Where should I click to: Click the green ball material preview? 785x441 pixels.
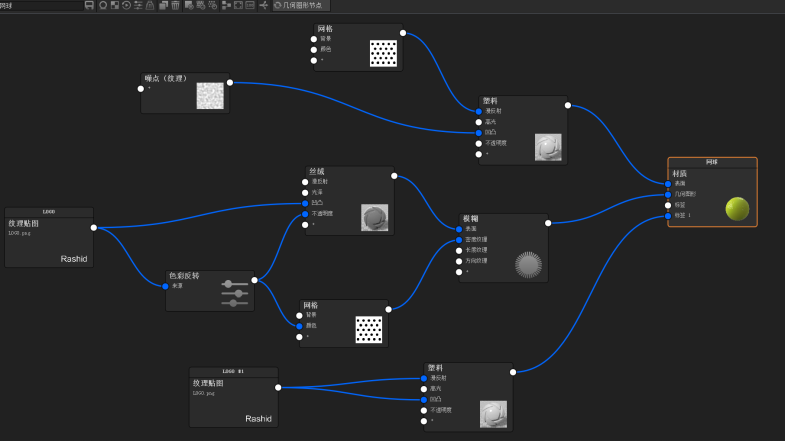point(736,208)
